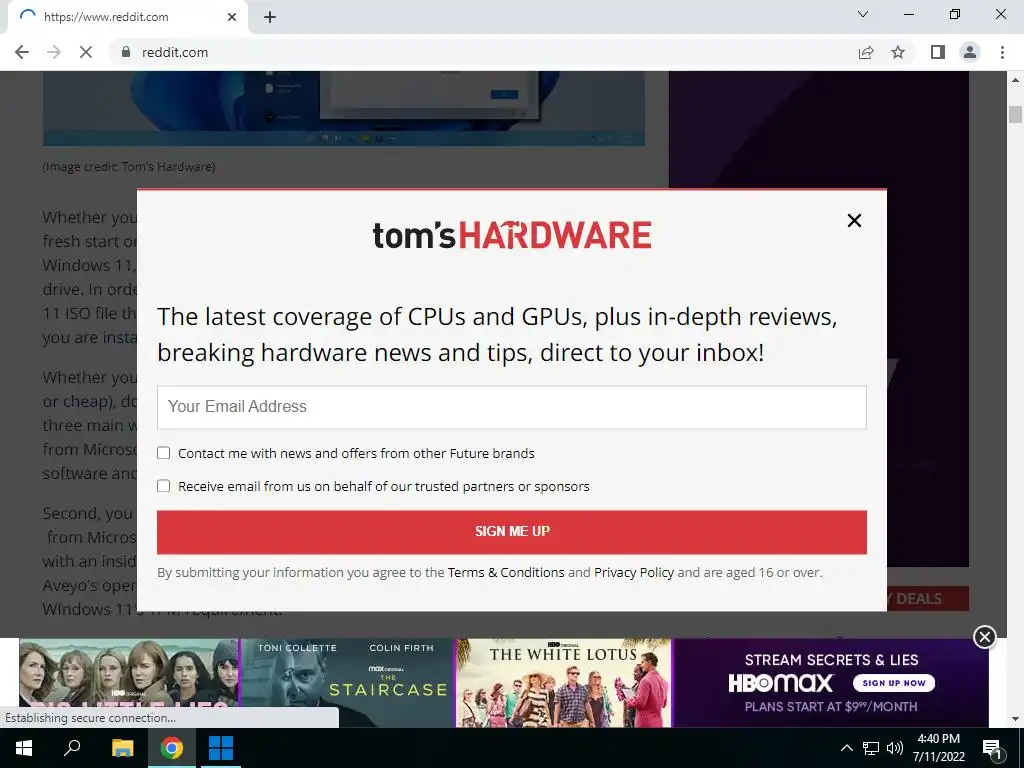Open the Terms & Conditions link

pyautogui.click(x=506, y=573)
